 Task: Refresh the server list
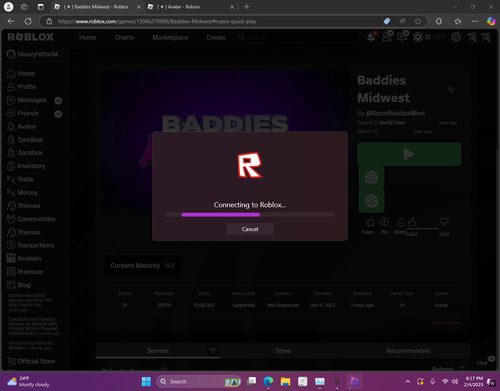coord(448,369)
